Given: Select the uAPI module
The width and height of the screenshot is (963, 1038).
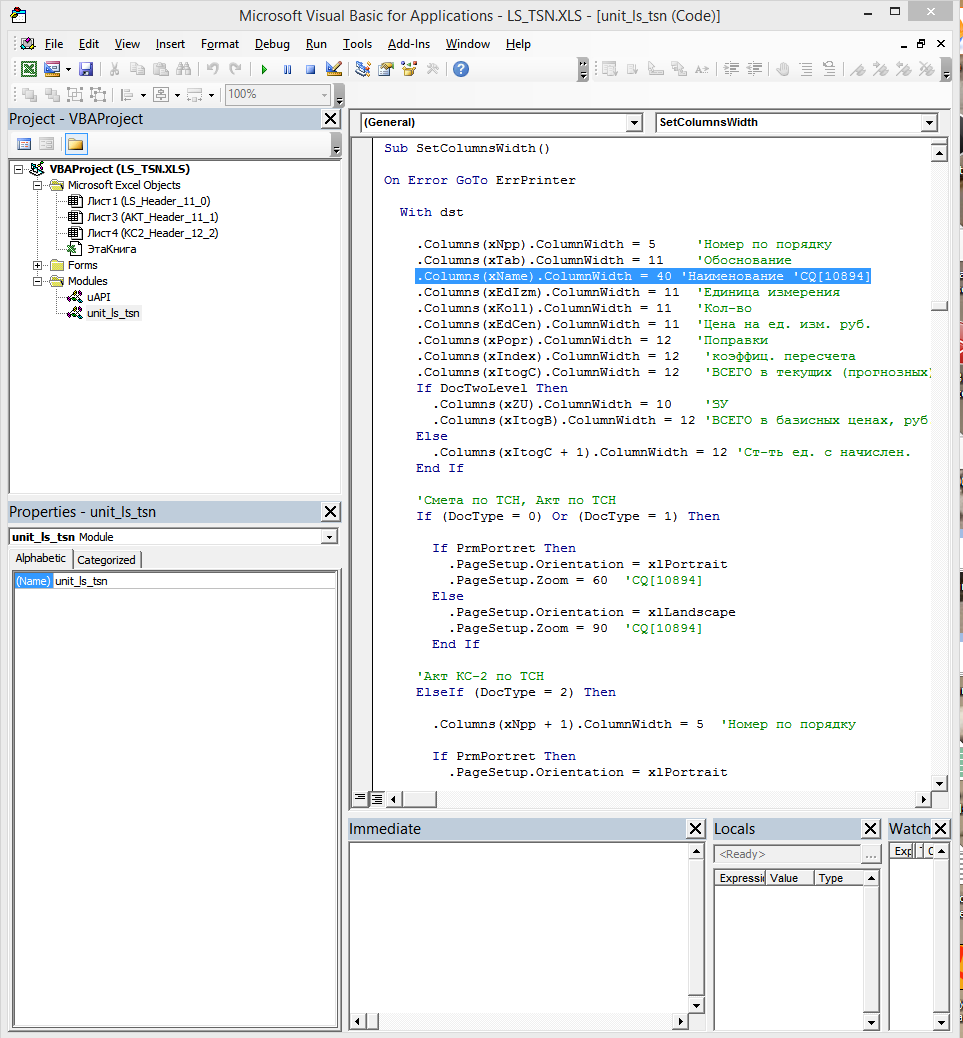Looking at the screenshot, I should coord(99,297).
